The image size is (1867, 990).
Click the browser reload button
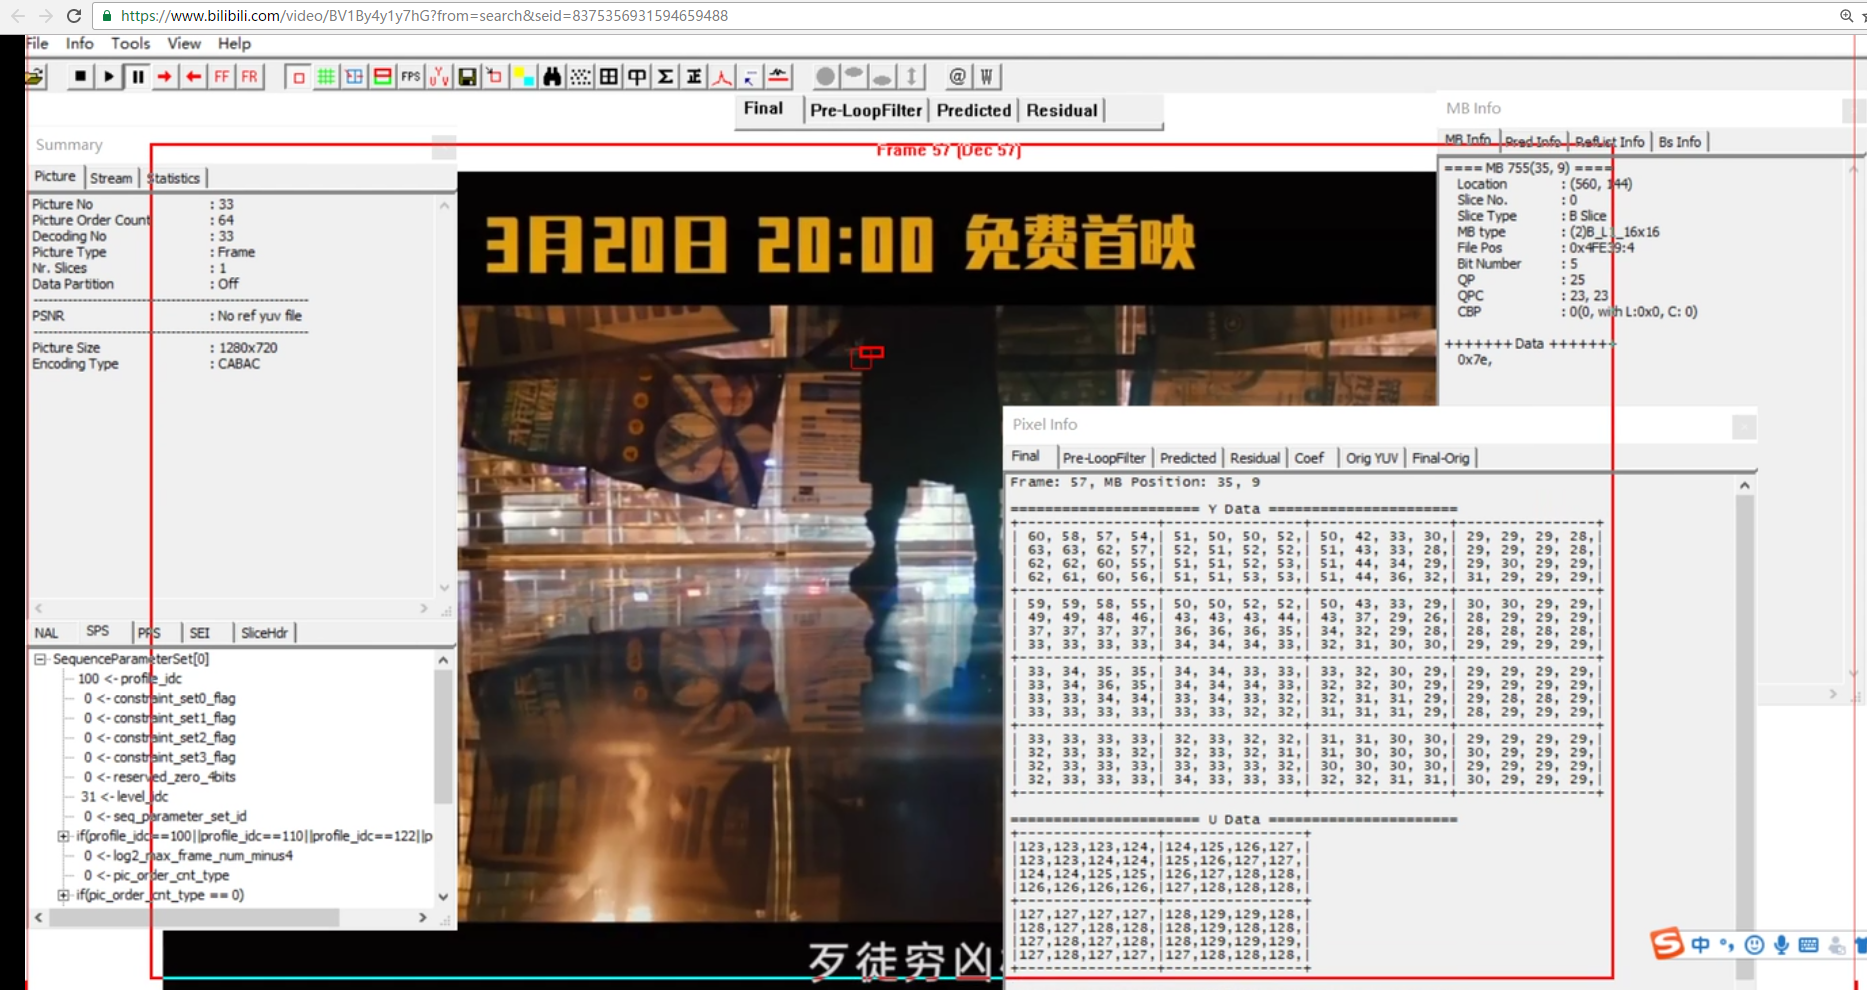tap(74, 16)
